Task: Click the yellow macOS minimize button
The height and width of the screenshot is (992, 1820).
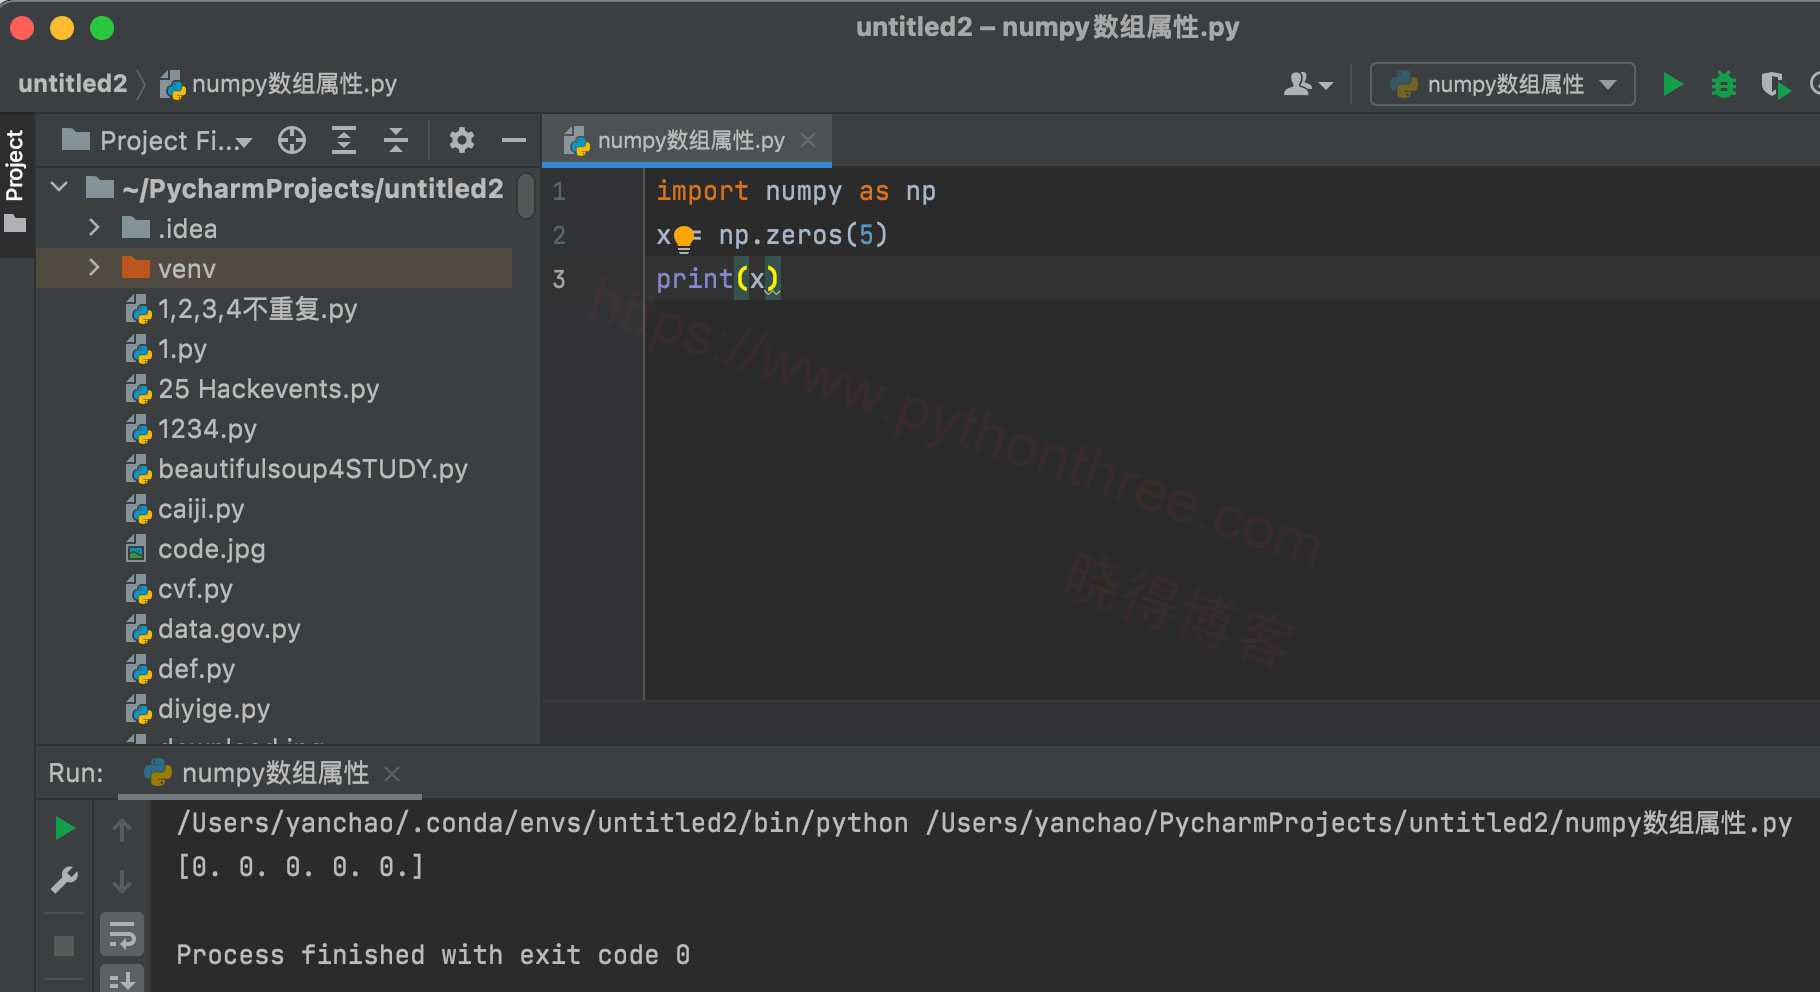Action: 62,28
